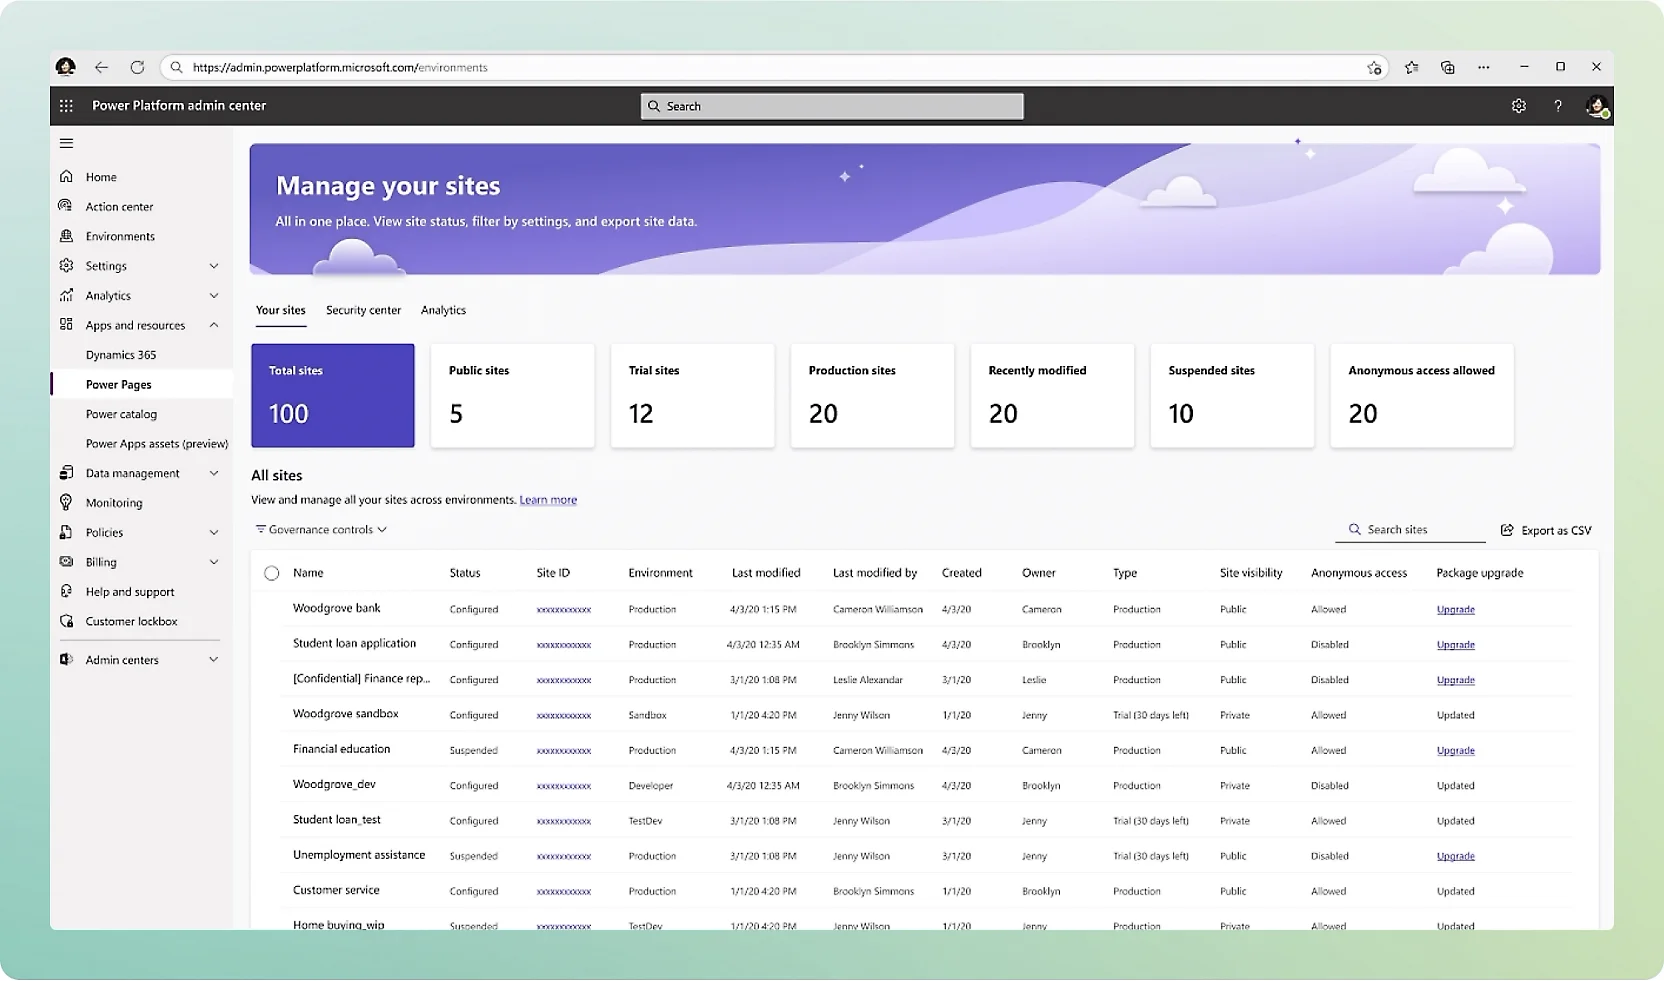Click Upgrade for Unemployment assistance

pos(1455,856)
